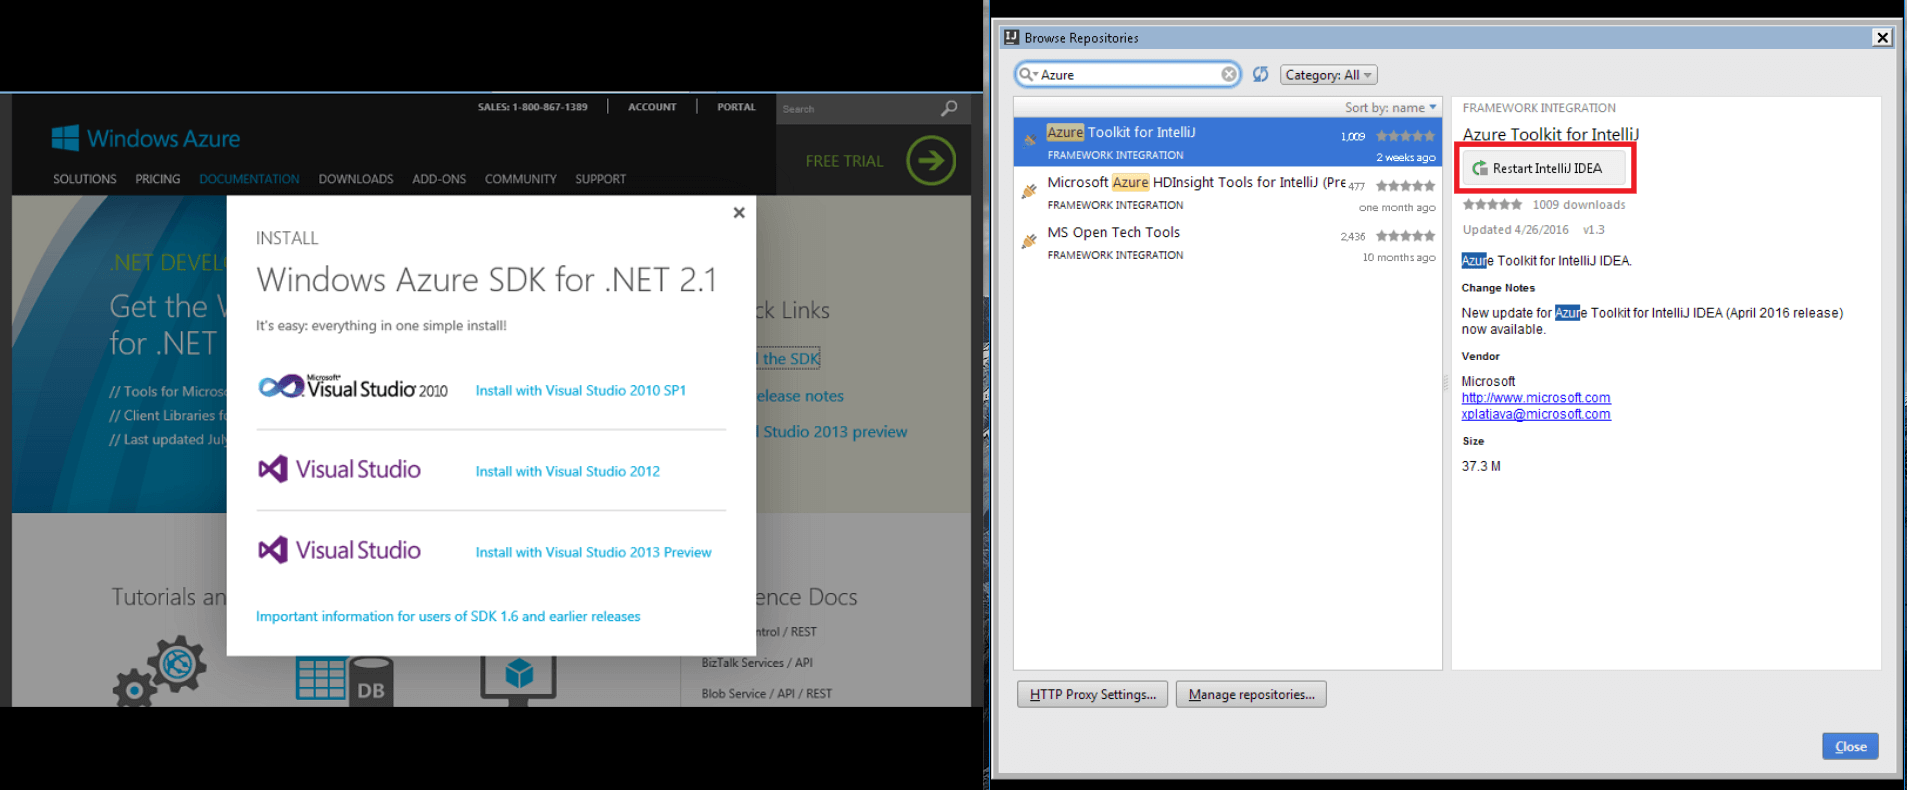Click Manage repositories button
The image size is (1907, 790).
pos(1251,694)
